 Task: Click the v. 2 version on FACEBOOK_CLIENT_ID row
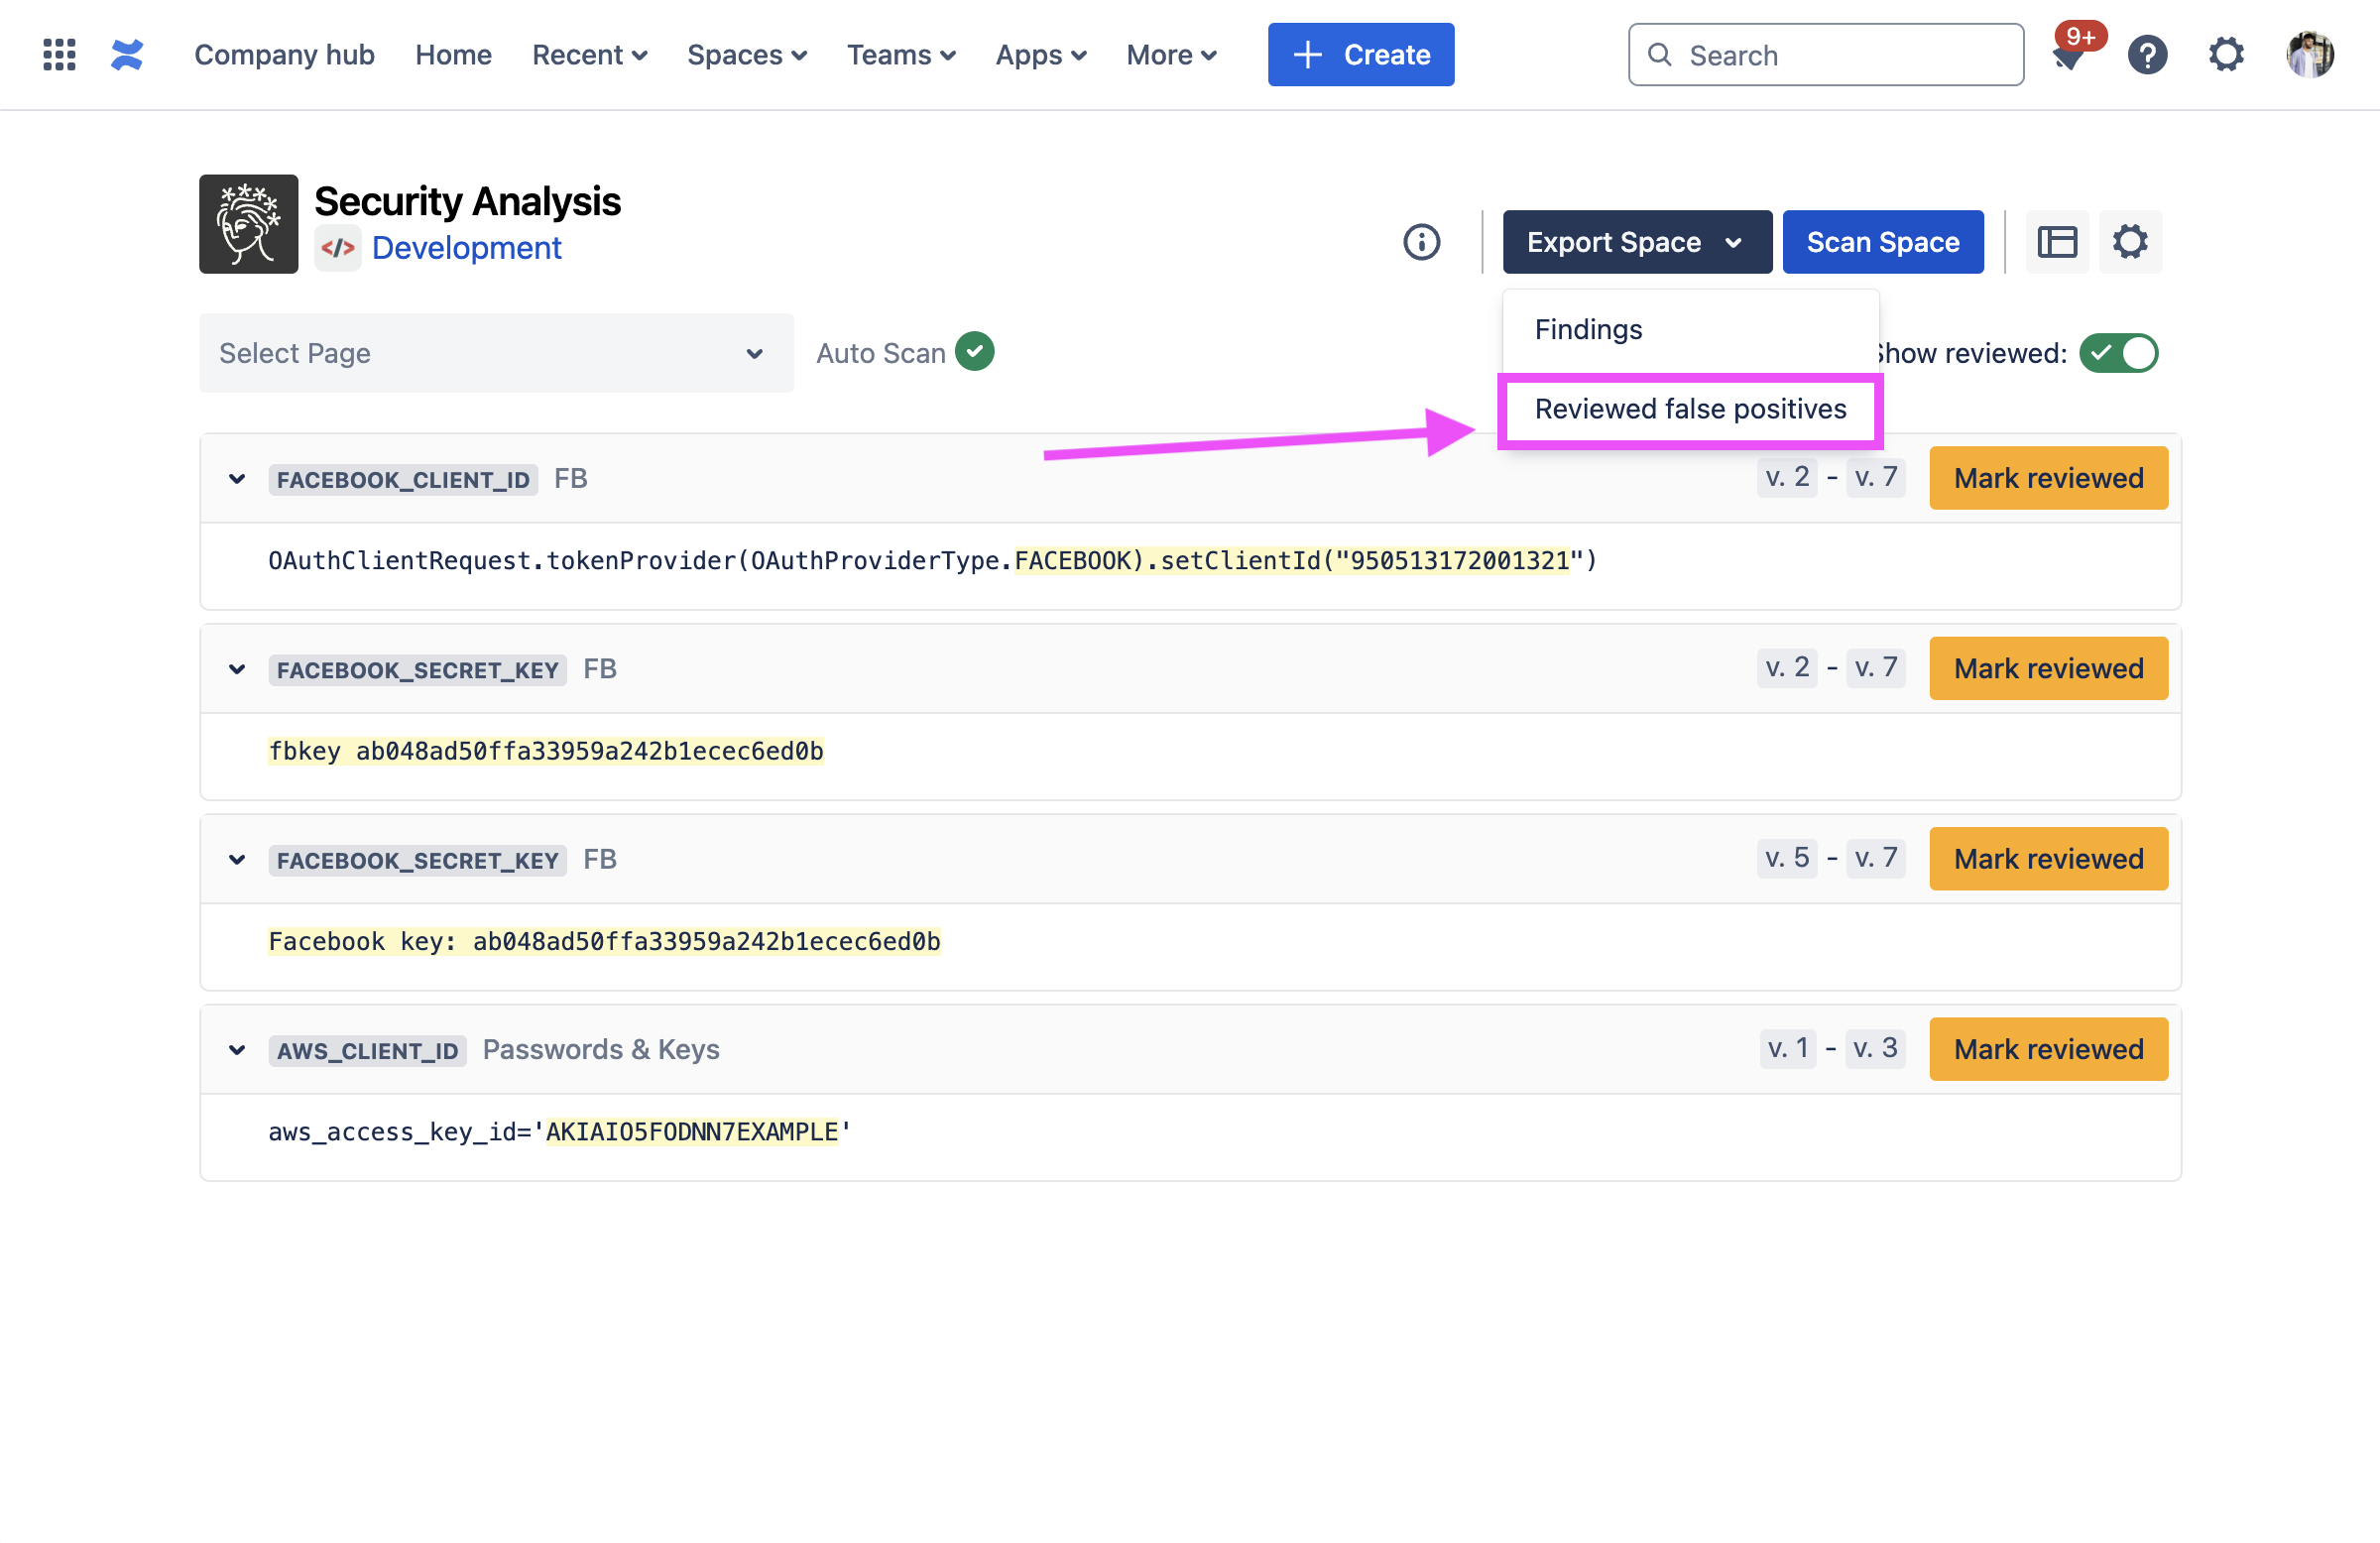pos(1787,477)
